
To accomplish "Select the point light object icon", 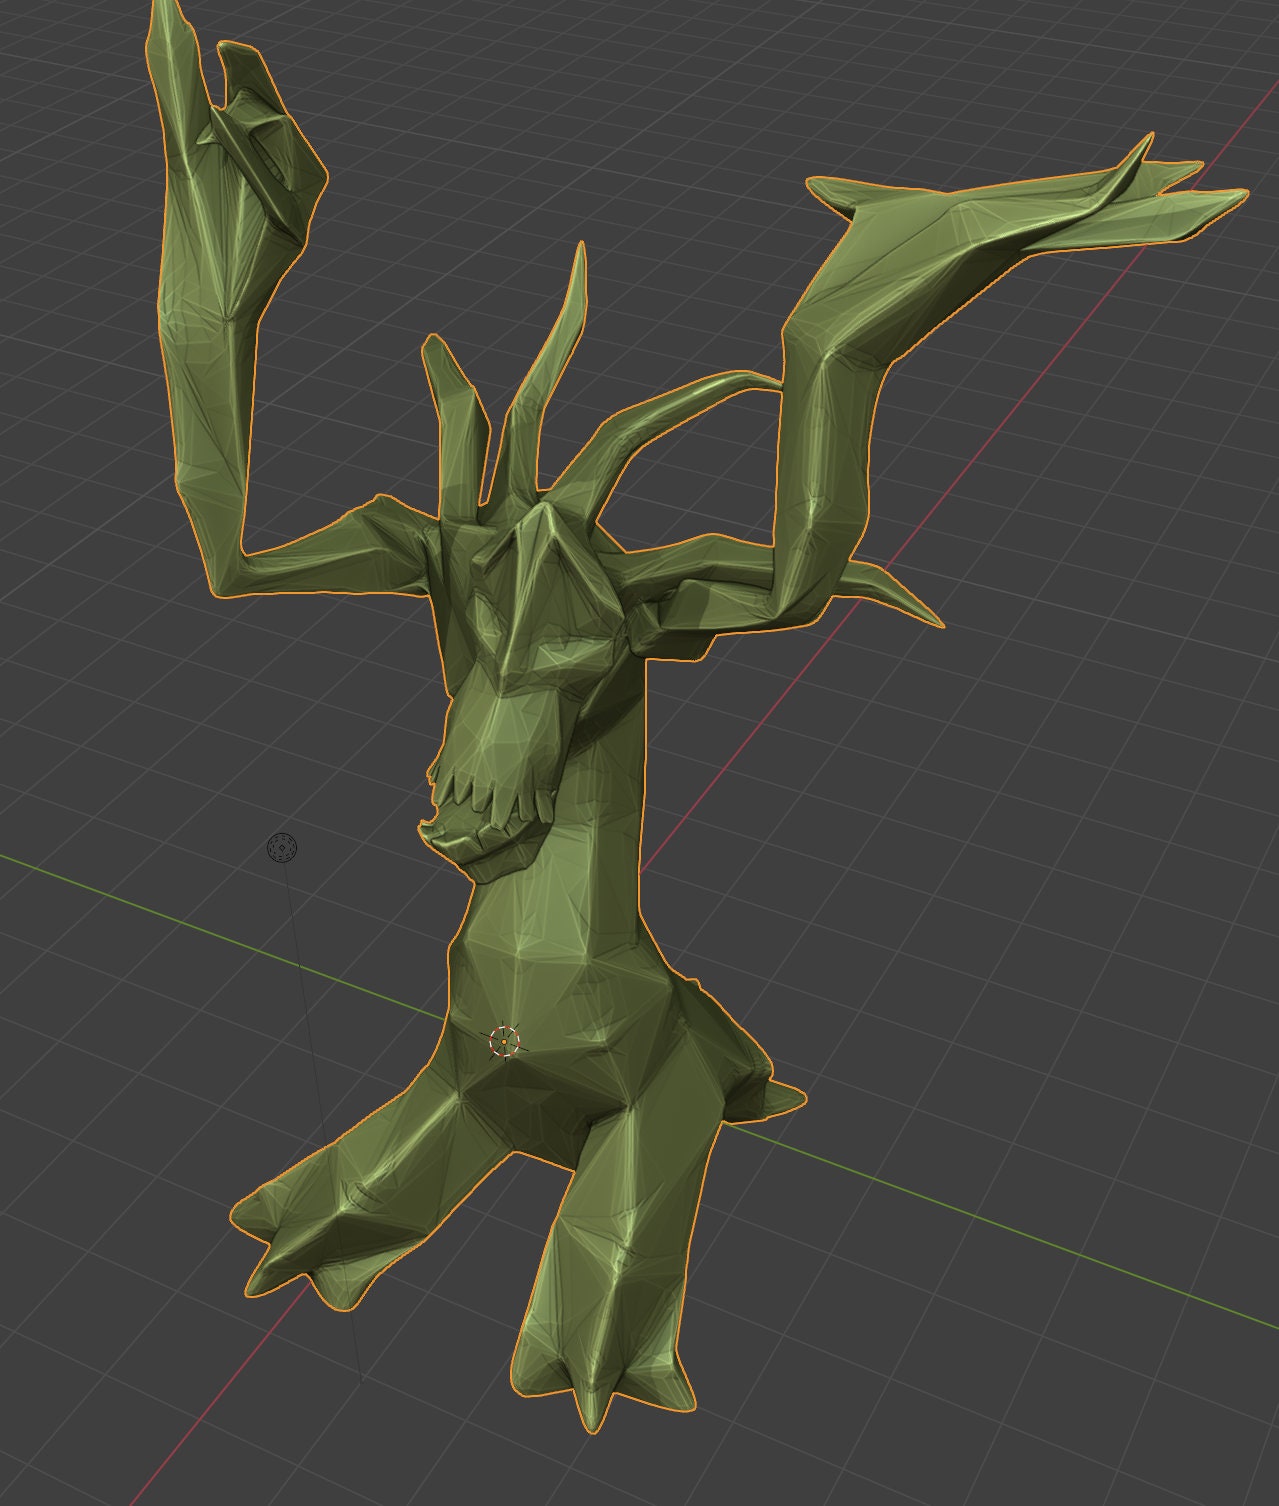I will point(281,847).
